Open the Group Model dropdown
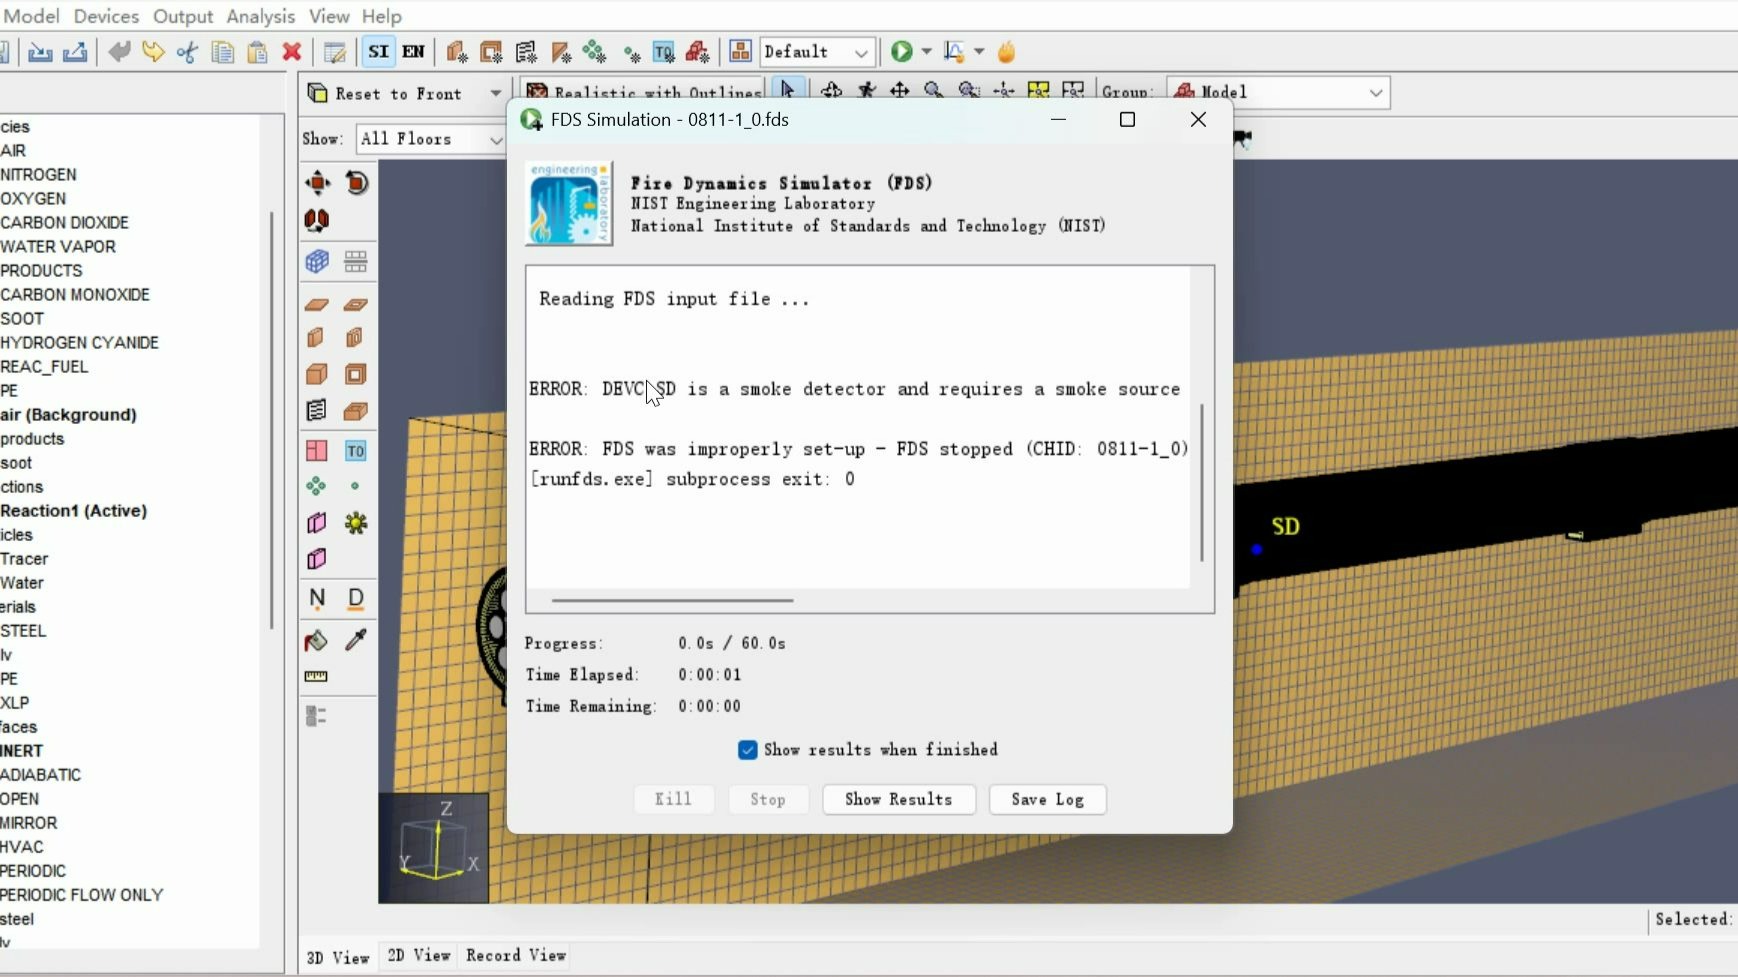The width and height of the screenshot is (1738, 977). pos(1279,93)
